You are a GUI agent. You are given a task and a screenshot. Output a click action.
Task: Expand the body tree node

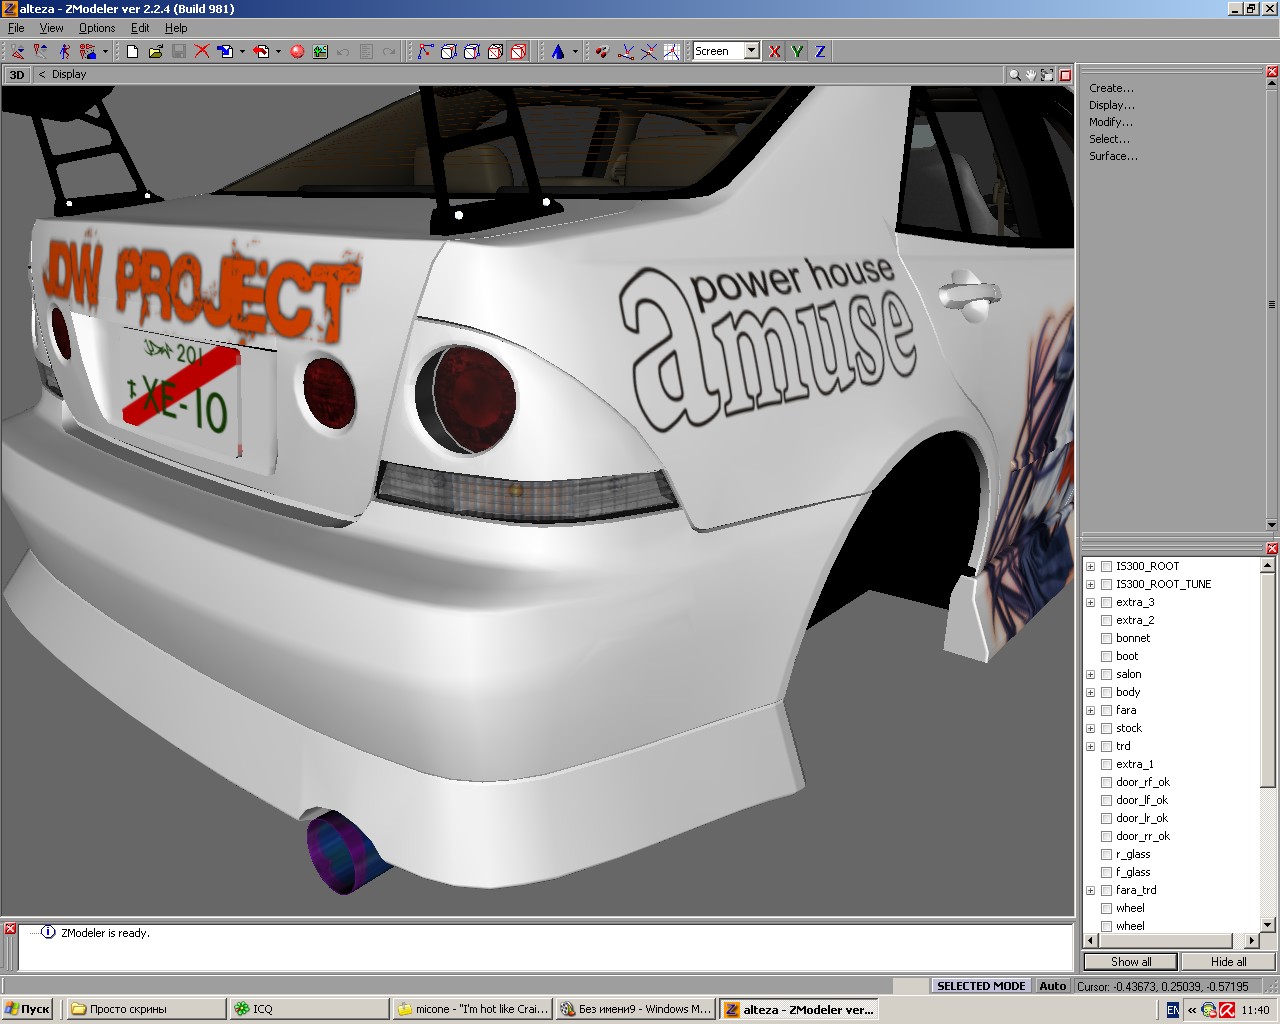[x=1090, y=692]
